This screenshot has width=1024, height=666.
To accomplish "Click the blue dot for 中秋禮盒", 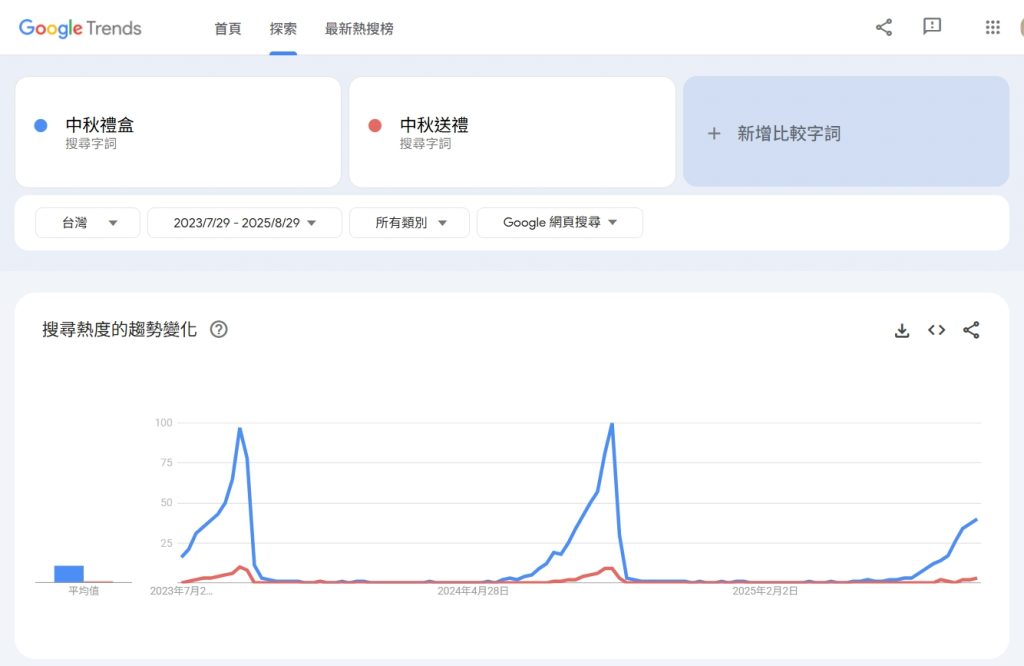I will (x=40, y=125).
